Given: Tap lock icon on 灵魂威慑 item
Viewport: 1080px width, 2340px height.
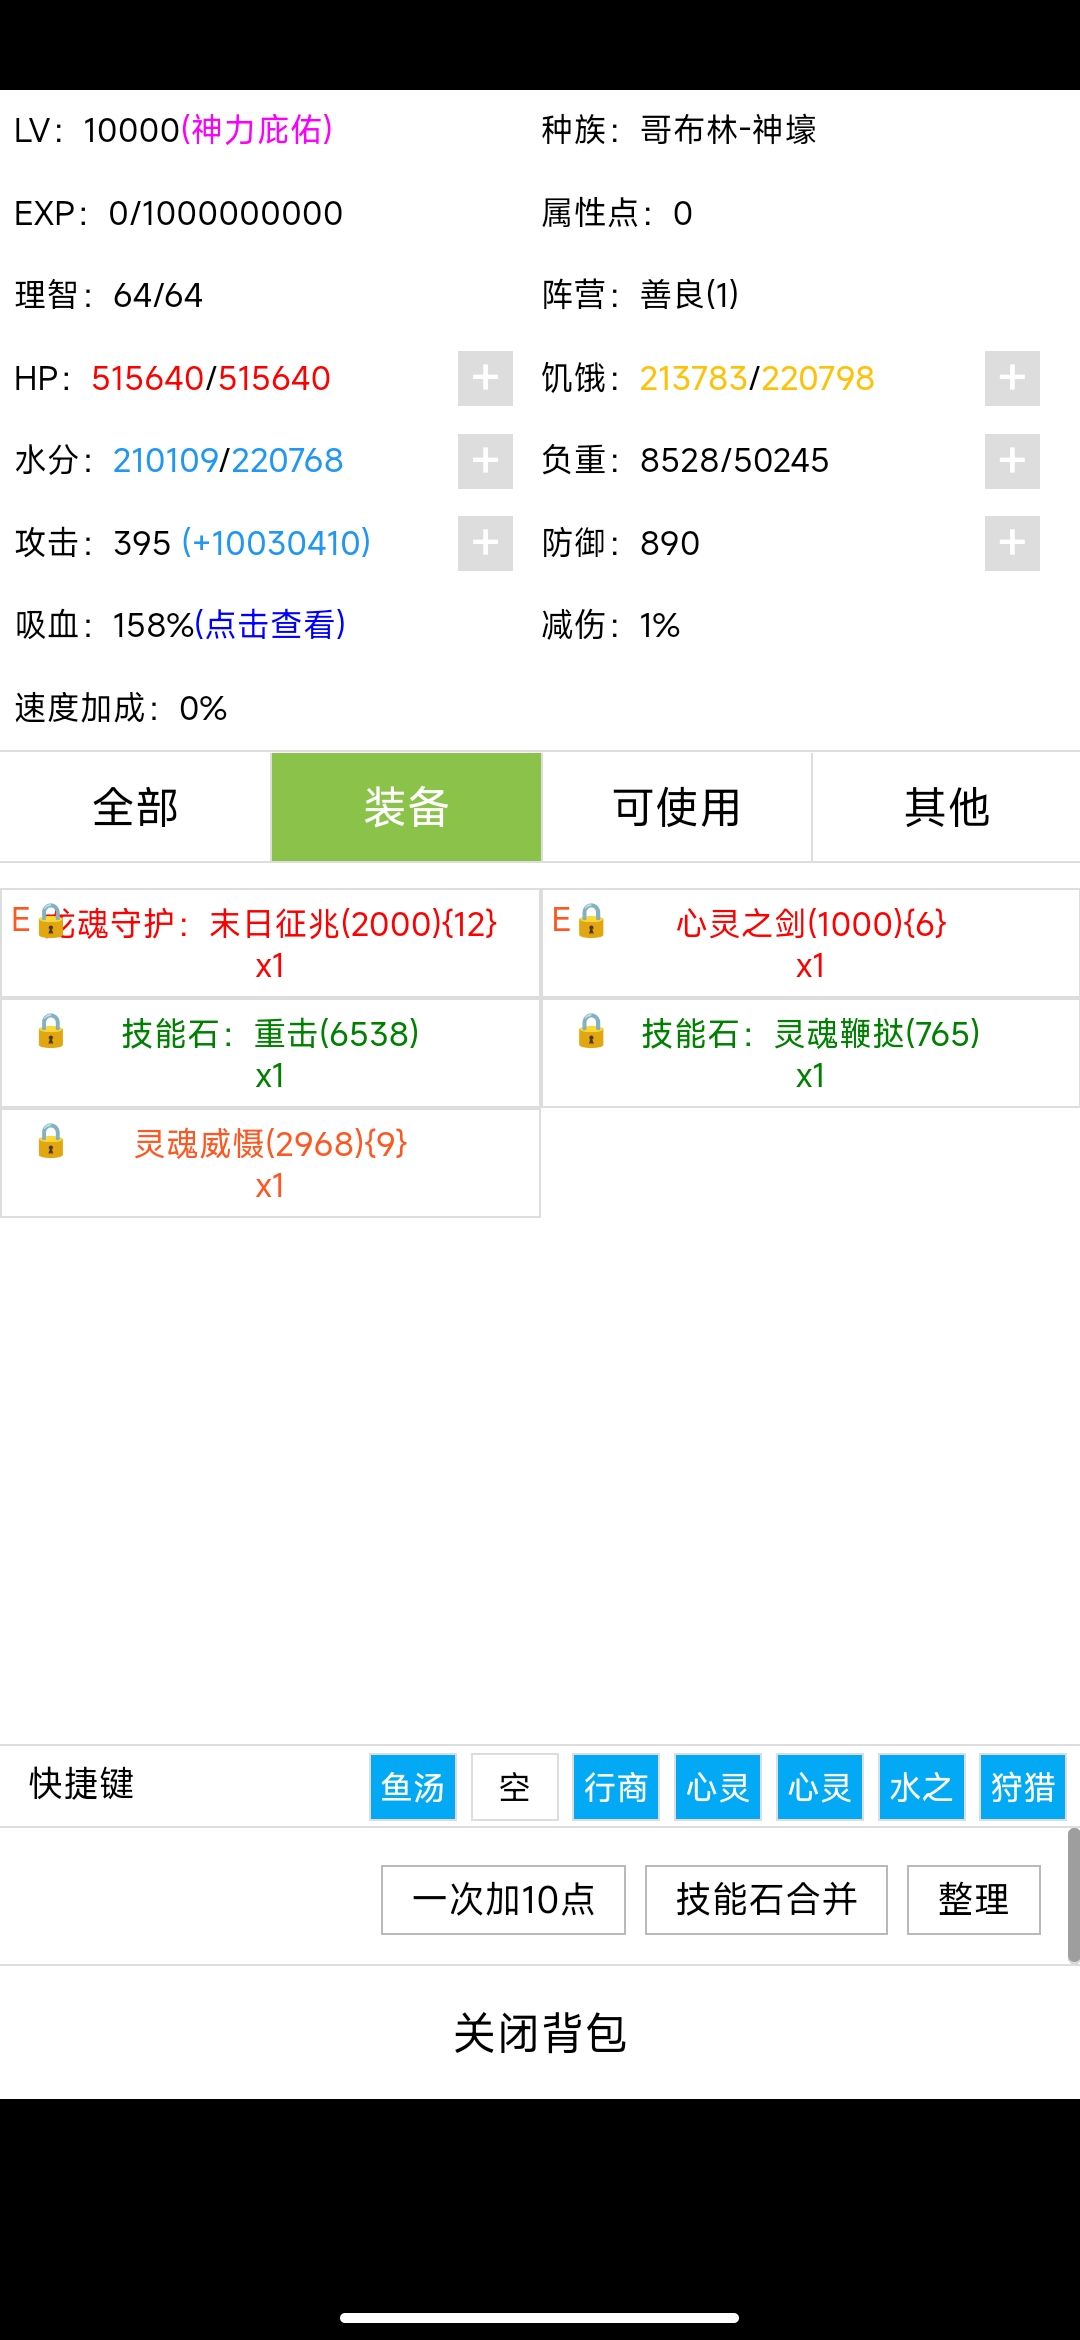Looking at the screenshot, I should (51, 1141).
